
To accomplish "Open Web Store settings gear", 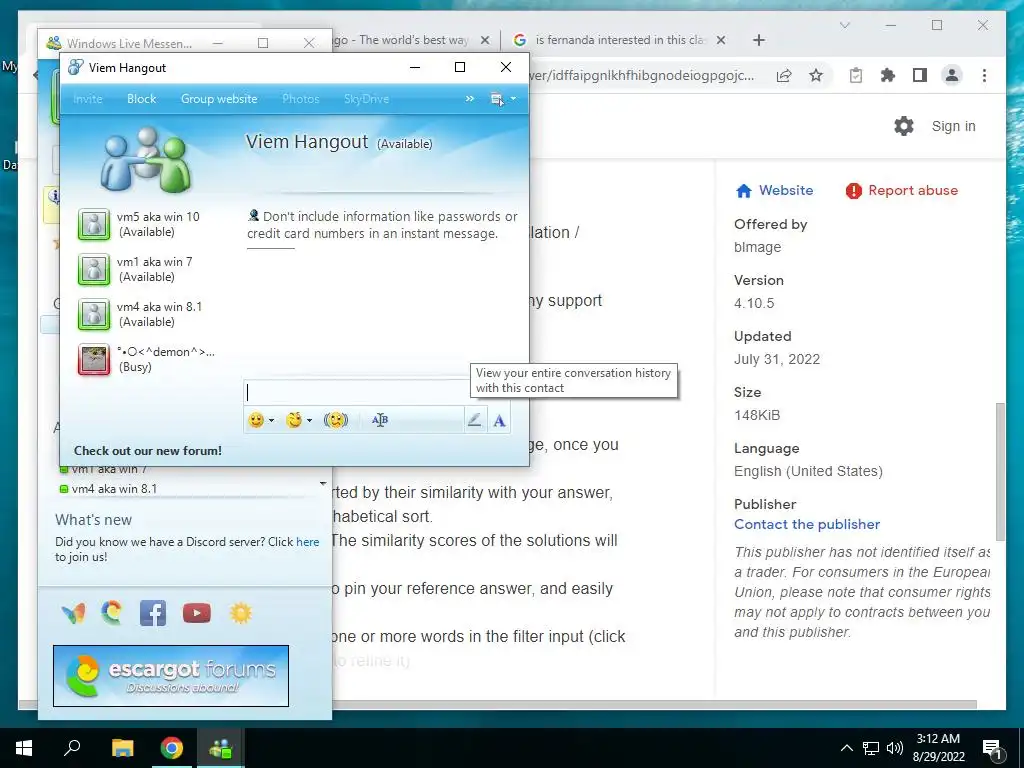I will tap(904, 126).
